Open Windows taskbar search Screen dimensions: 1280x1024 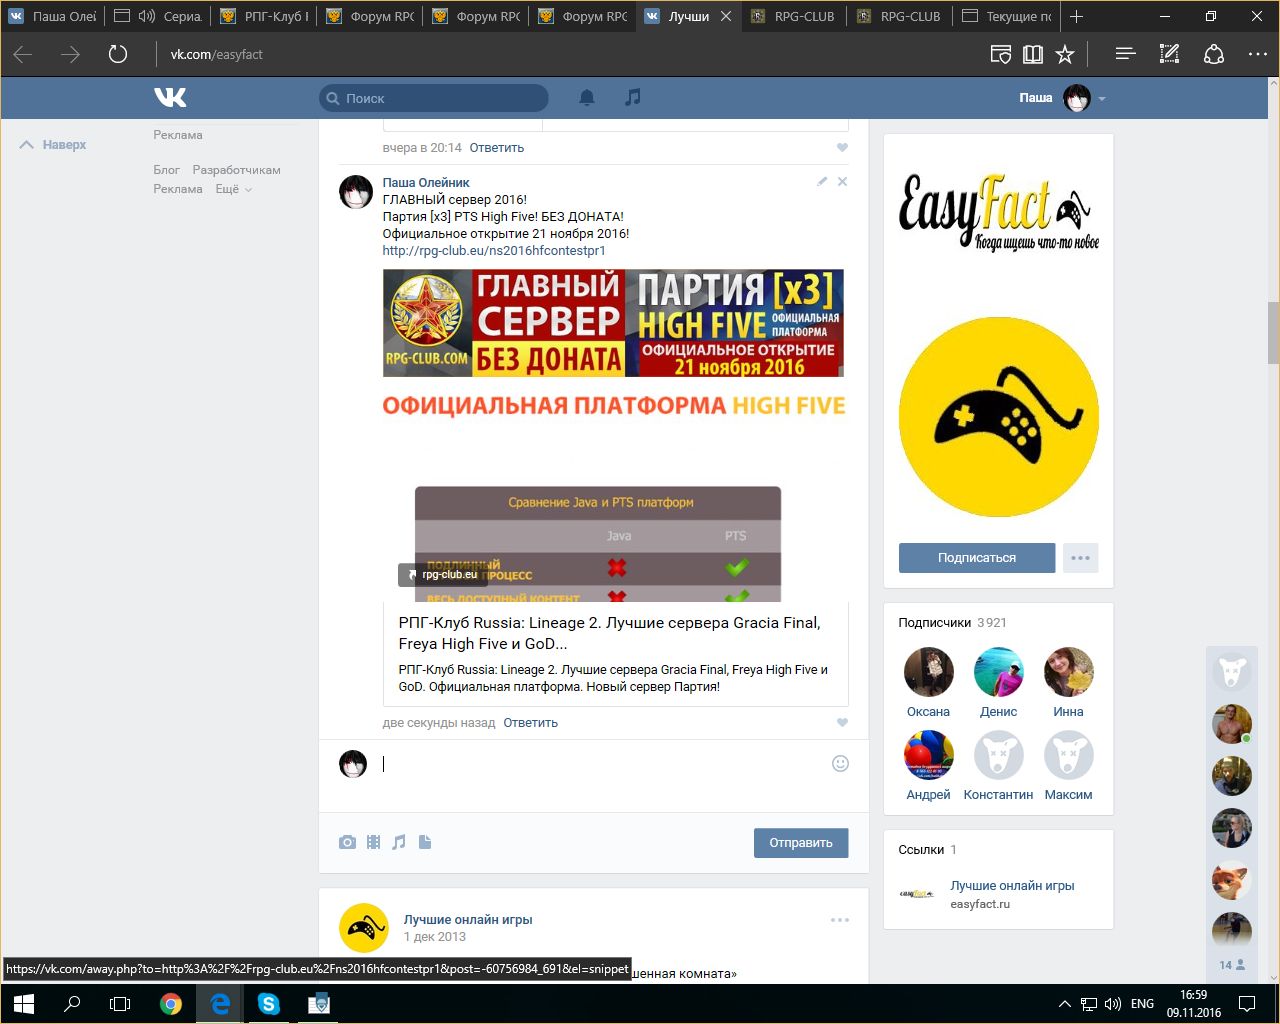click(x=72, y=1004)
